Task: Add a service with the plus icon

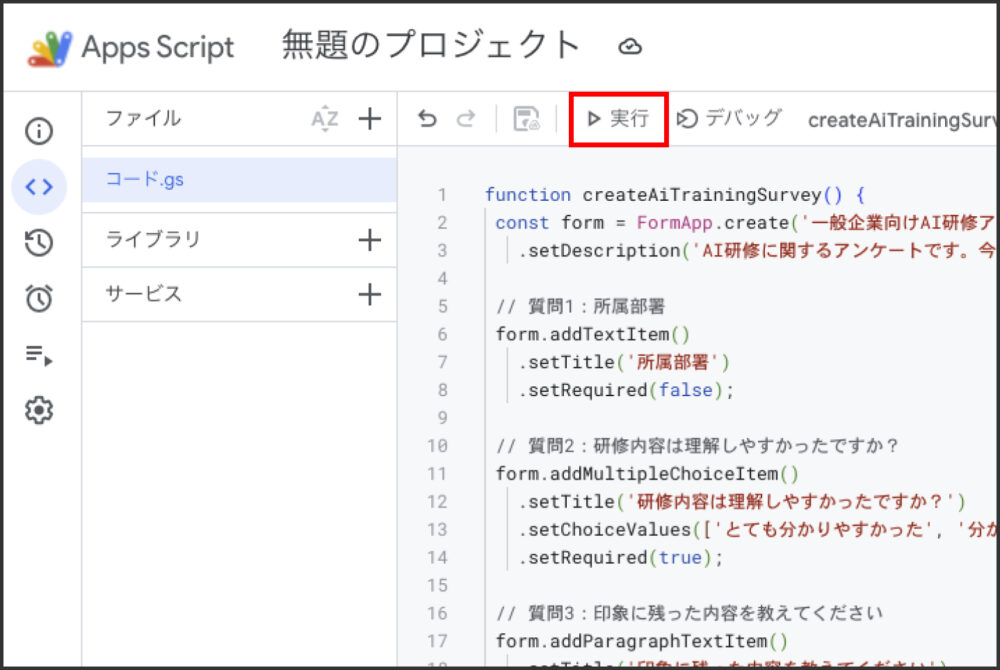Action: (x=370, y=295)
